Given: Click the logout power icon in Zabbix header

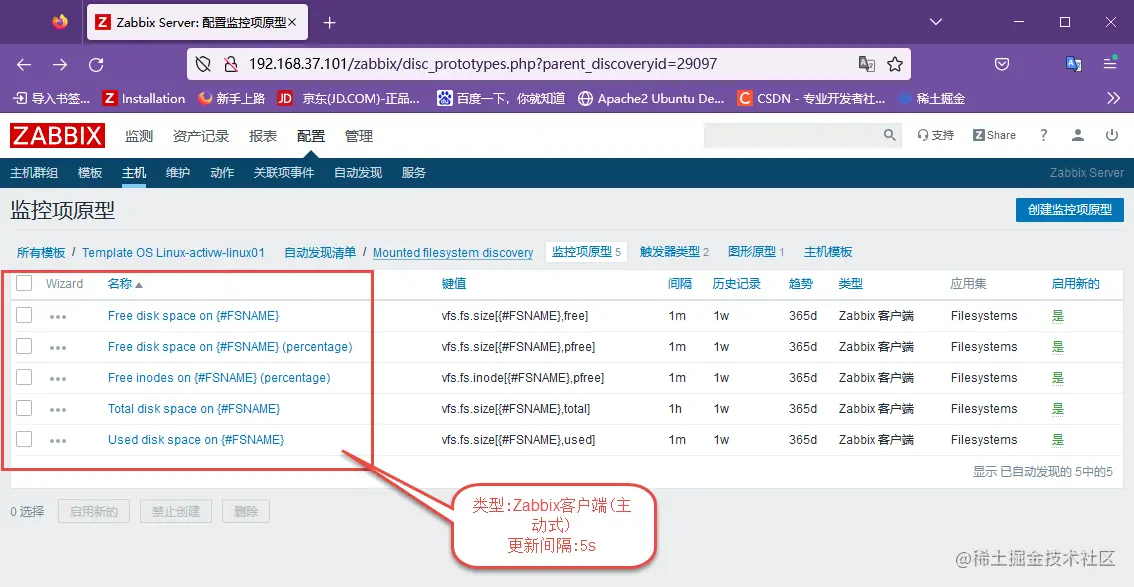Looking at the screenshot, I should (x=1110, y=134).
